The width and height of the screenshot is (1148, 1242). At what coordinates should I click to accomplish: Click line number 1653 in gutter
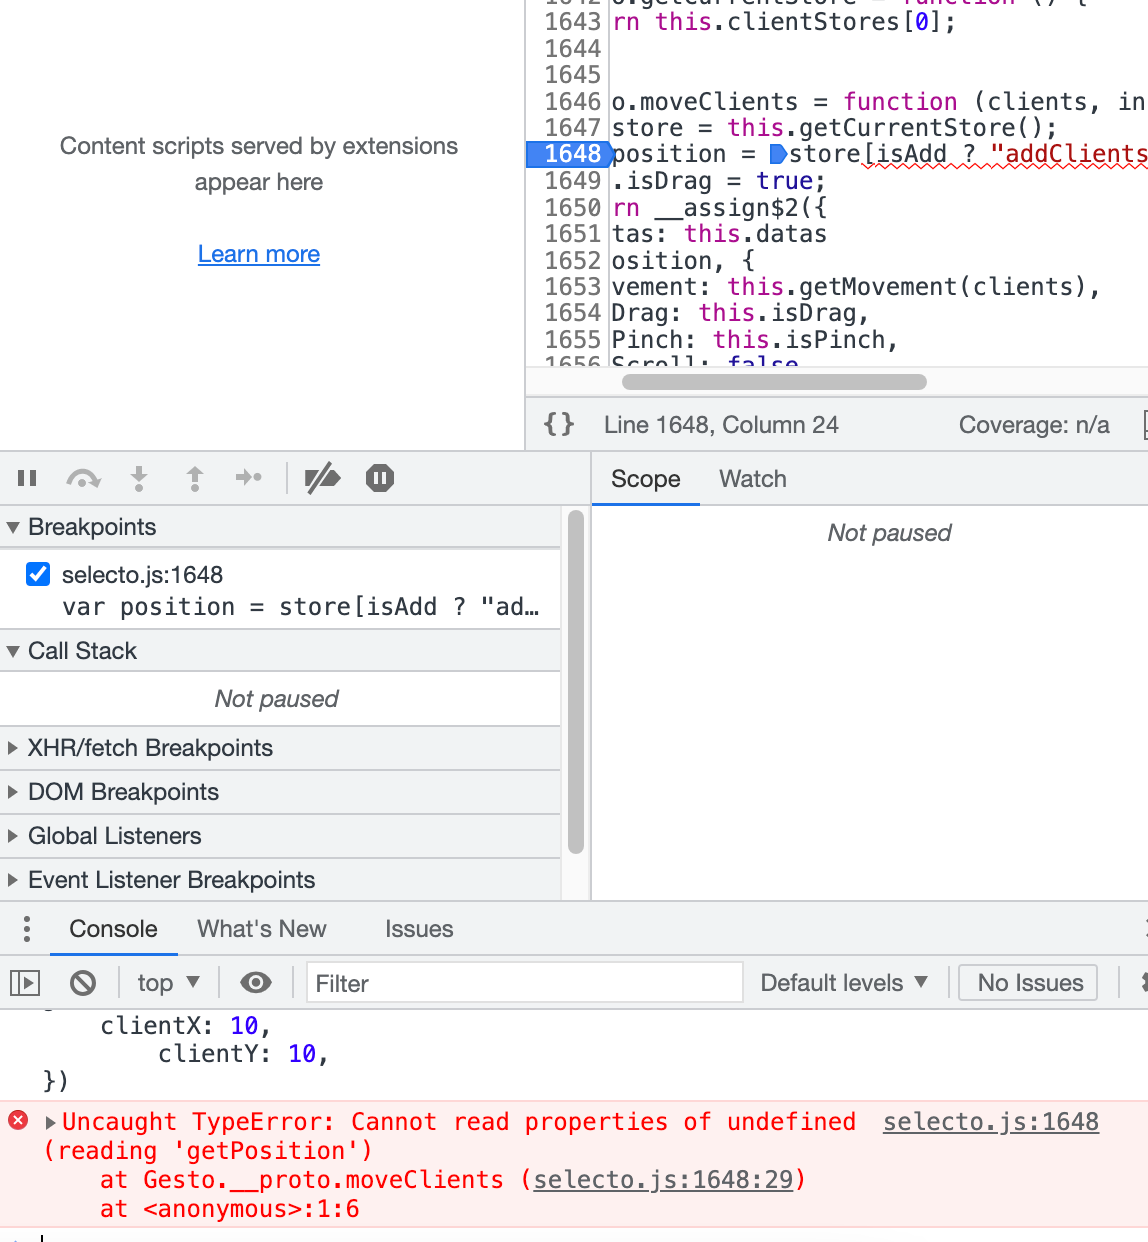573,287
